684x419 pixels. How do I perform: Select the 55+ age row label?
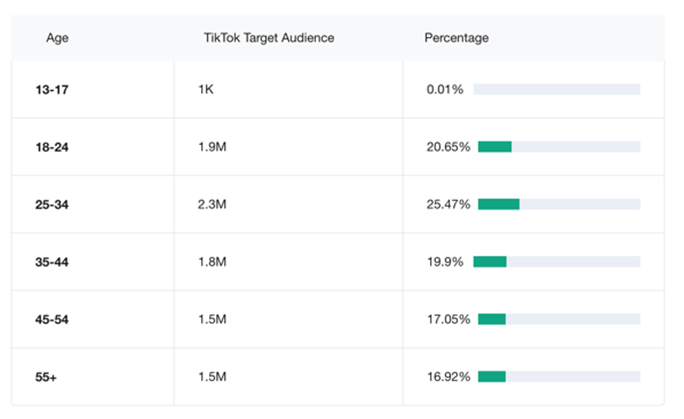(x=47, y=376)
